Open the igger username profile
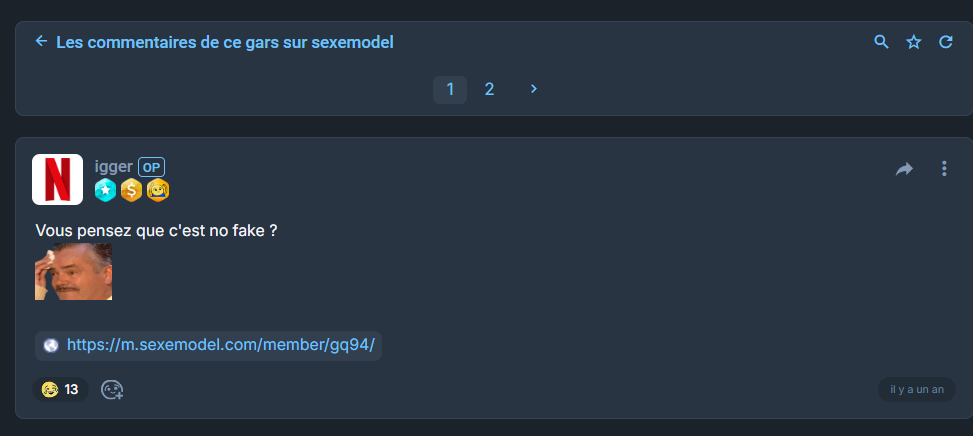Image resolution: width=973 pixels, height=436 pixels. coord(113,166)
